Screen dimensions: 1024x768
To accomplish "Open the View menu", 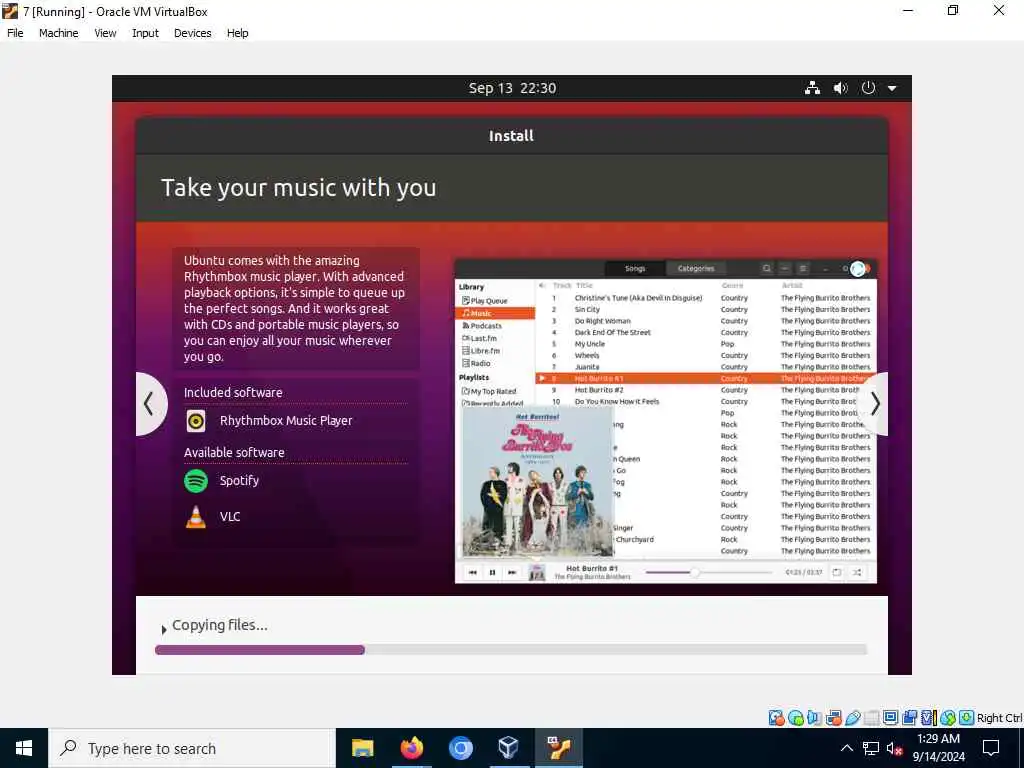I will (x=105, y=33).
